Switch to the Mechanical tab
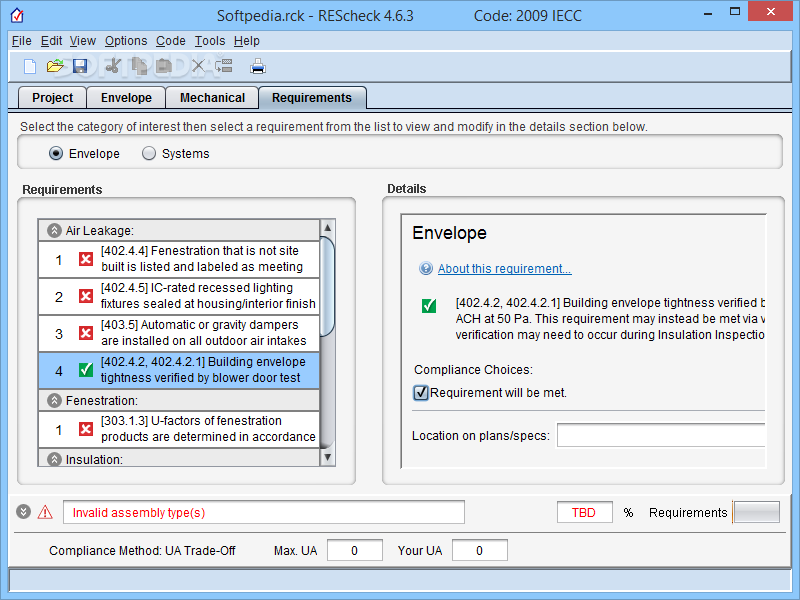800x600 pixels. (212, 97)
